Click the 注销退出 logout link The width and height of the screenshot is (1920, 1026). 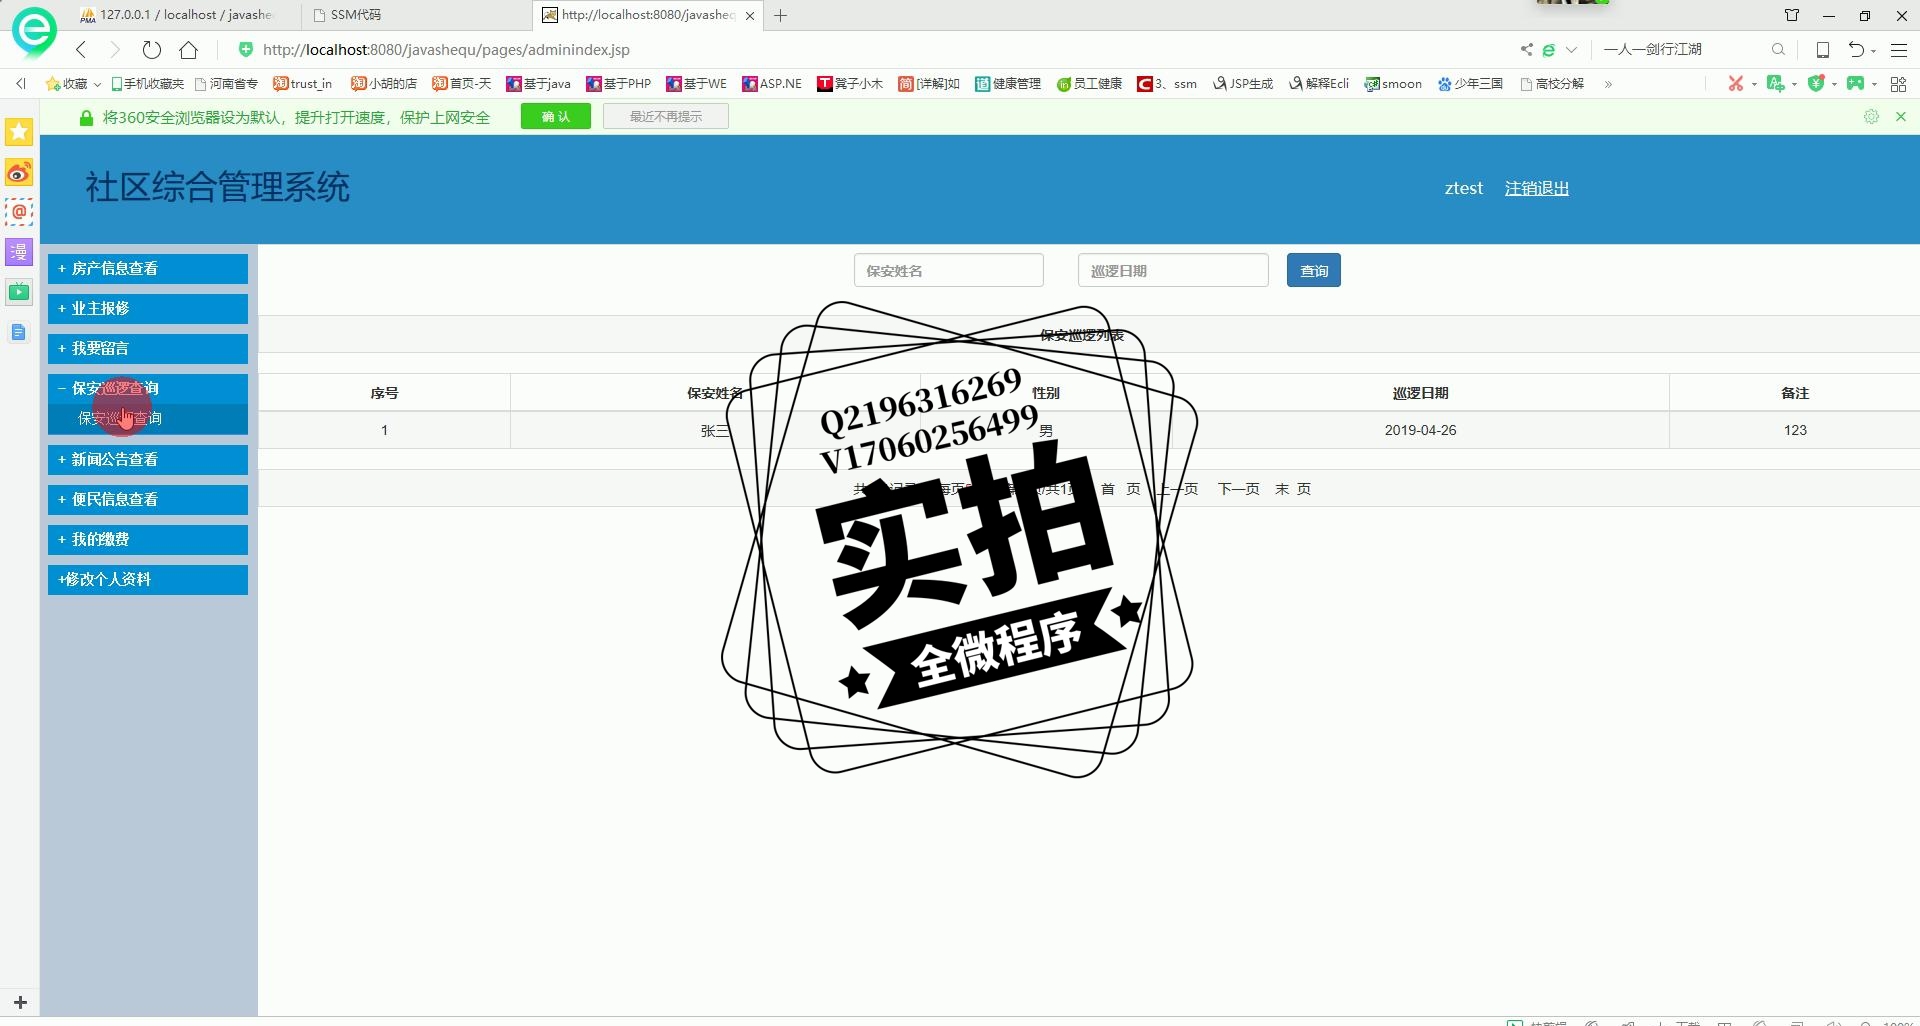(x=1536, y=188)
